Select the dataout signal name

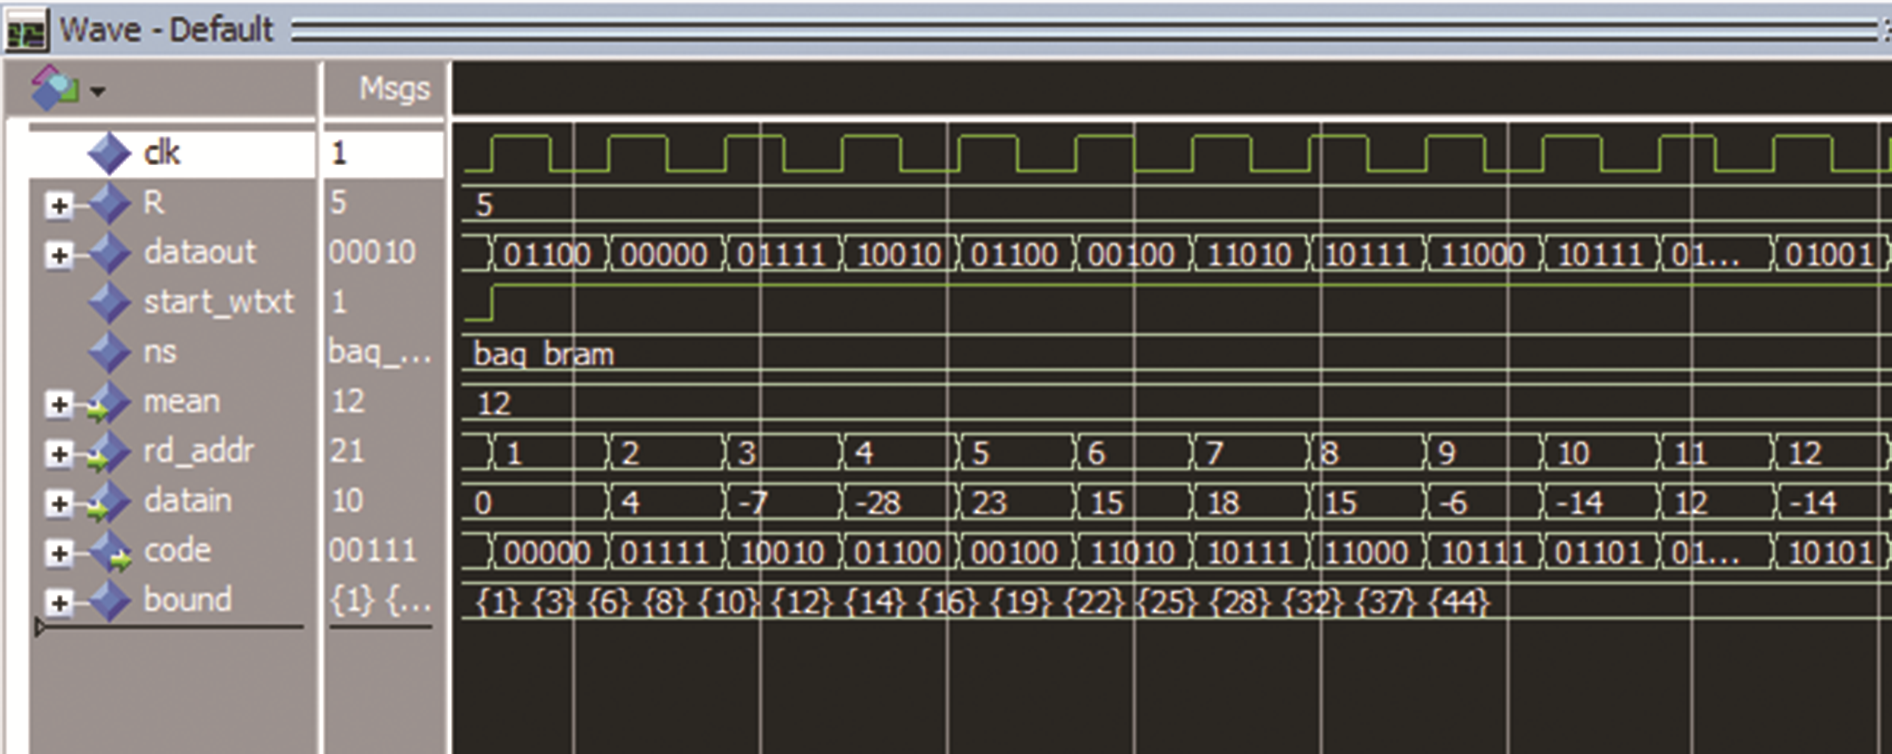(x=199, y=252)
